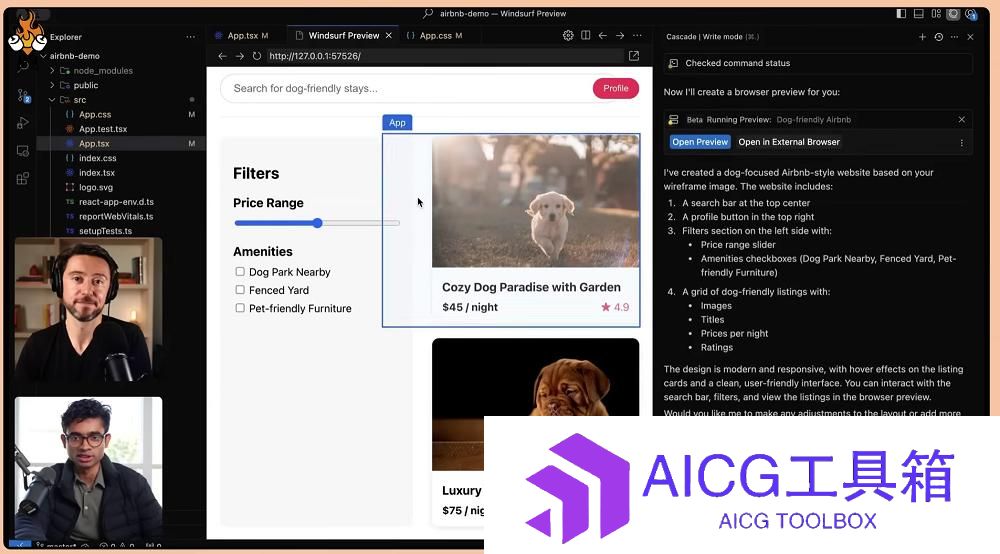Image resolution: width=1000 pixels, height=554 pixels.
Task: Open index.css in the explorer
Action: (x=98, y=158)
